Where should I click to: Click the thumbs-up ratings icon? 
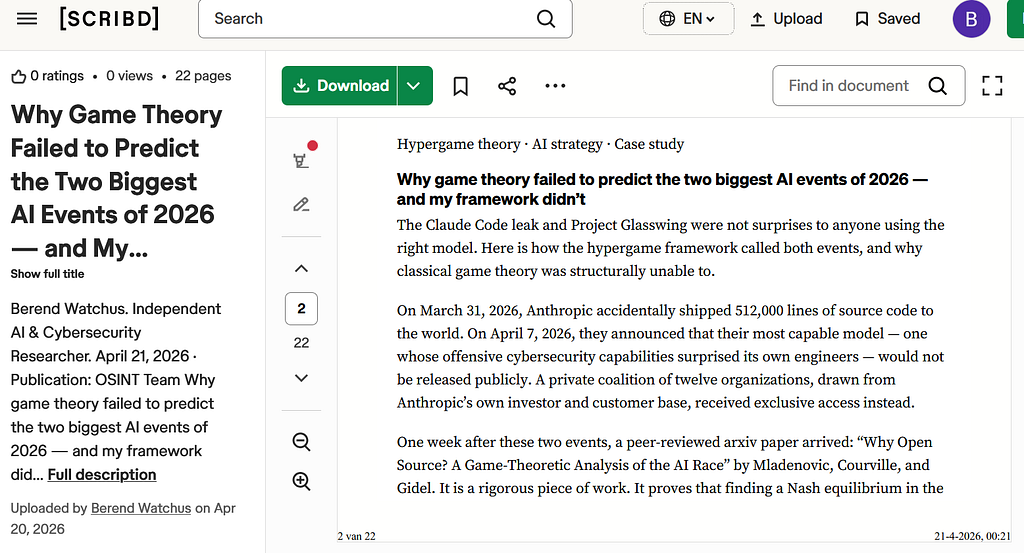coord(18,76)
